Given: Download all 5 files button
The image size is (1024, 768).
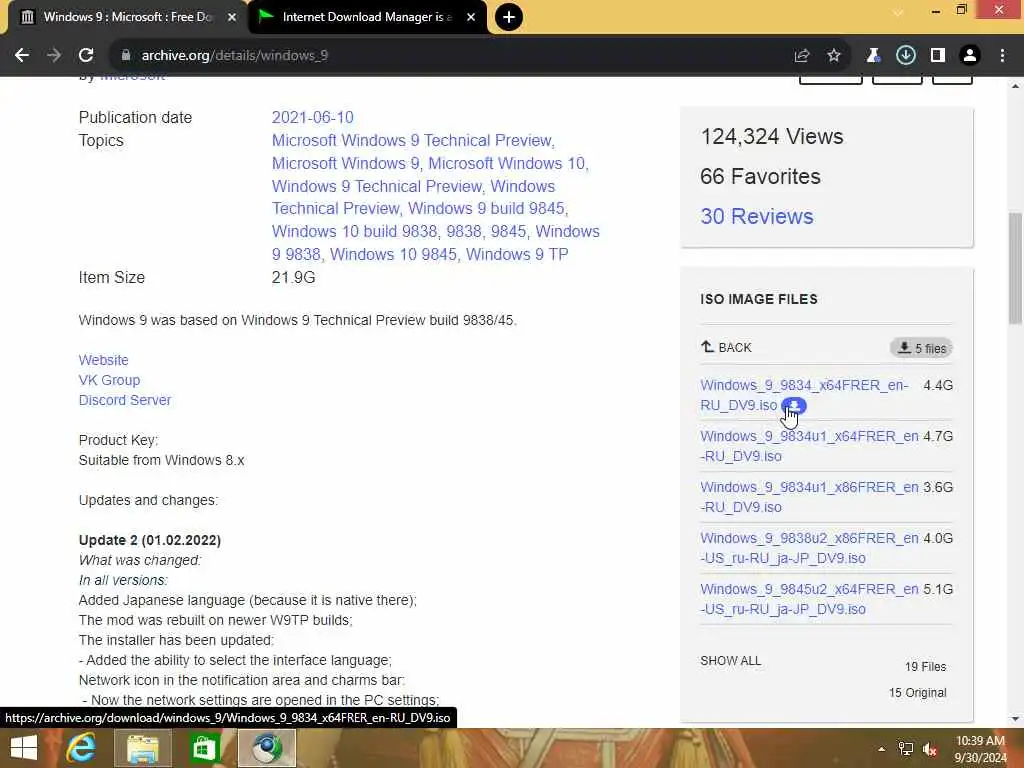Looking at the screenshot, I should point(921,348).
